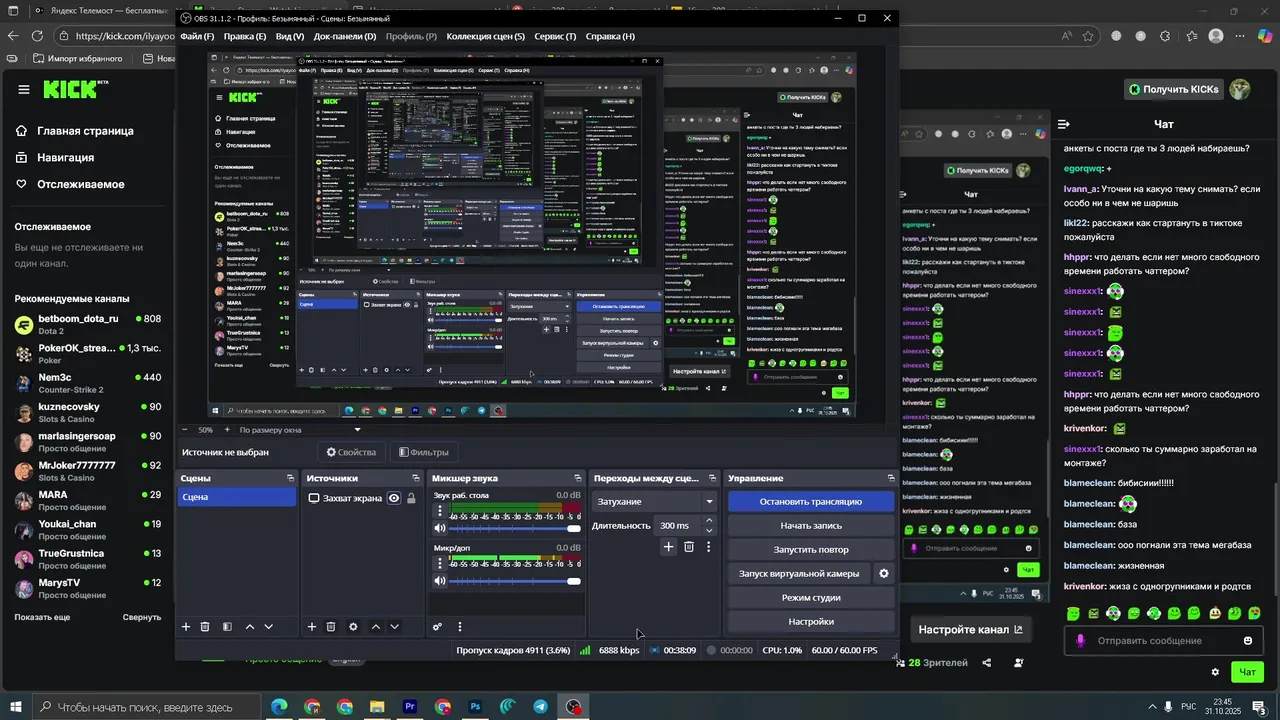The image size is (1280, 720).
Task: Mute the desktop audio (Звук раб. стола) channel
Action: tap(439, 528)
